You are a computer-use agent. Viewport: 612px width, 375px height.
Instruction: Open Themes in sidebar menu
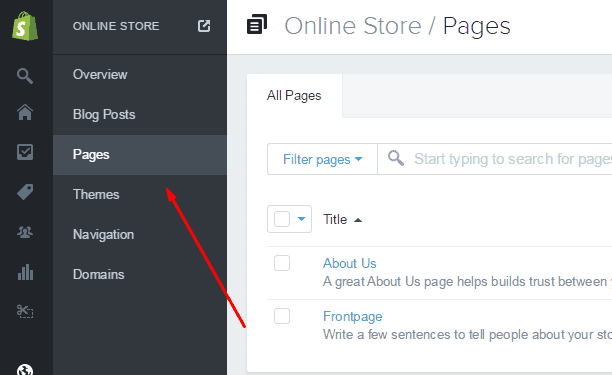pyautogui.click(x=140, y=195)
